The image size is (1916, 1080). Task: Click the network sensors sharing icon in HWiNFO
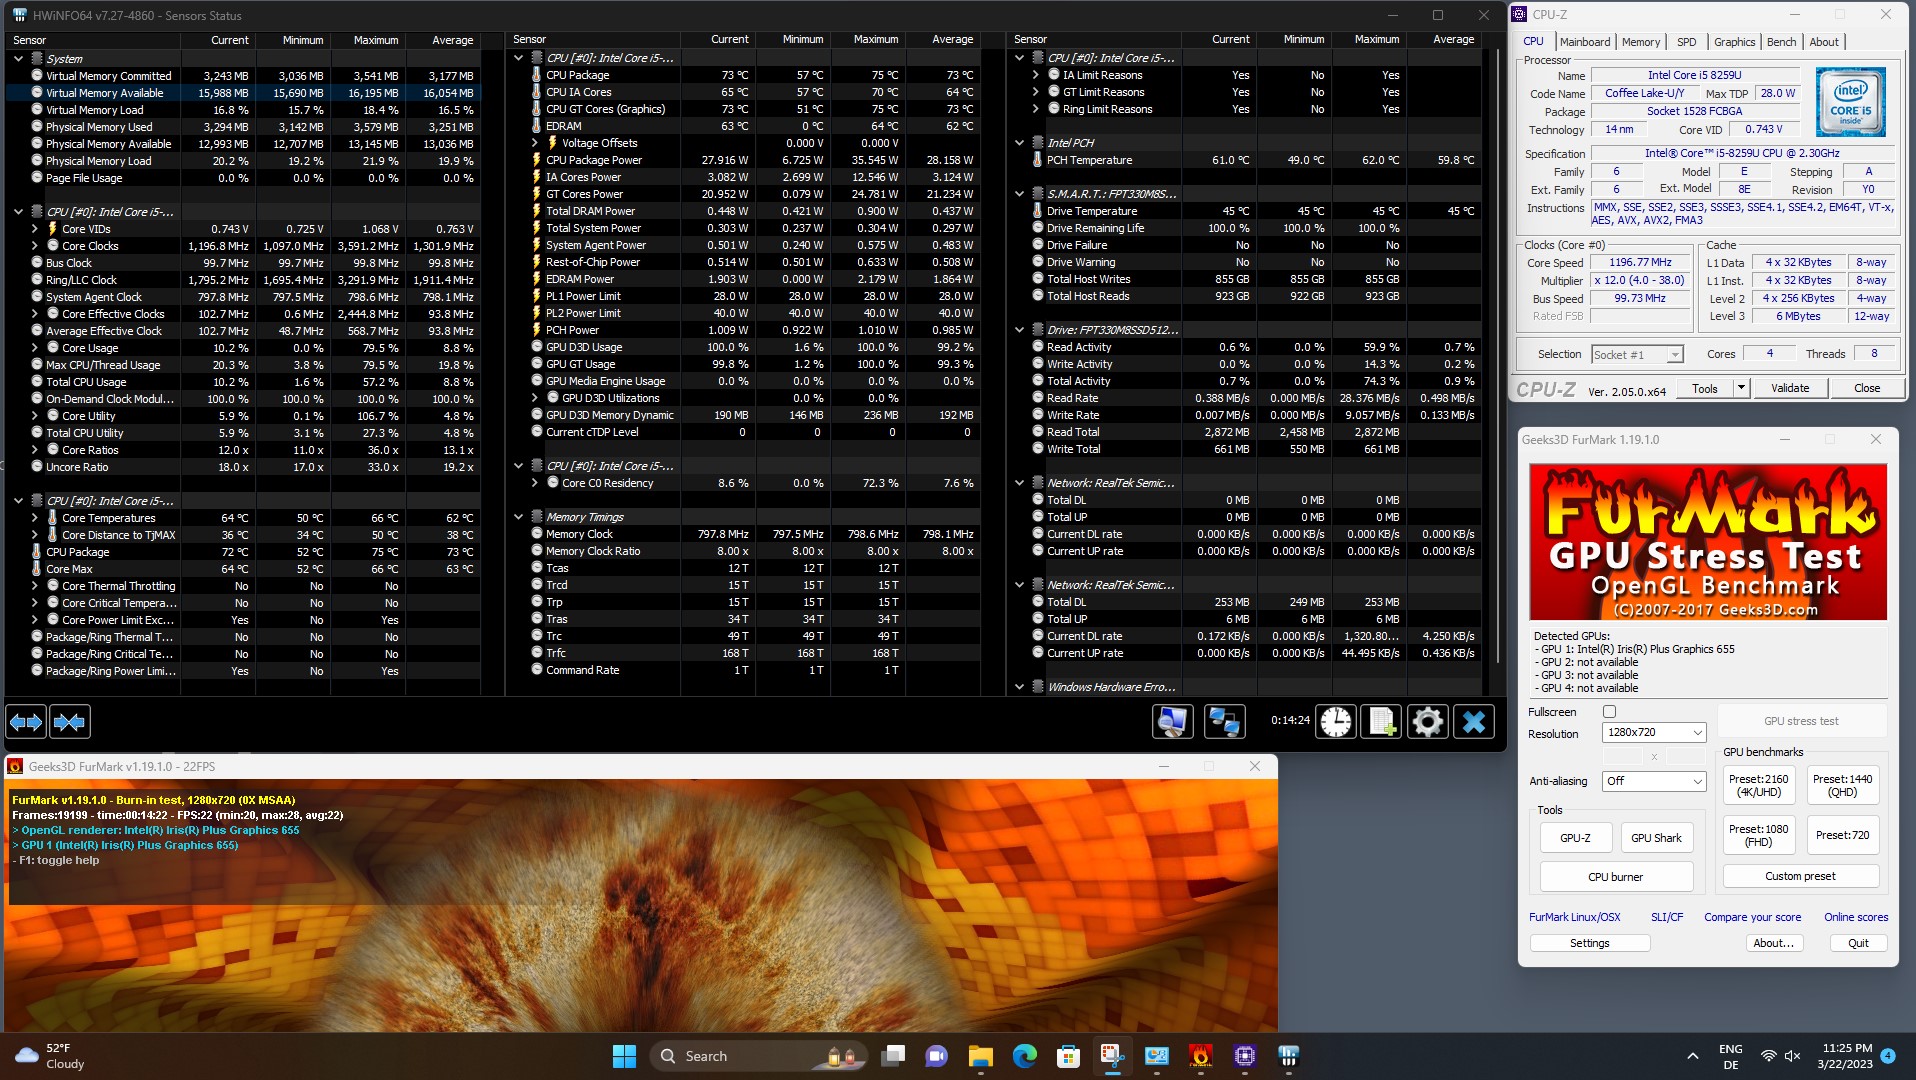point(1224,721)
